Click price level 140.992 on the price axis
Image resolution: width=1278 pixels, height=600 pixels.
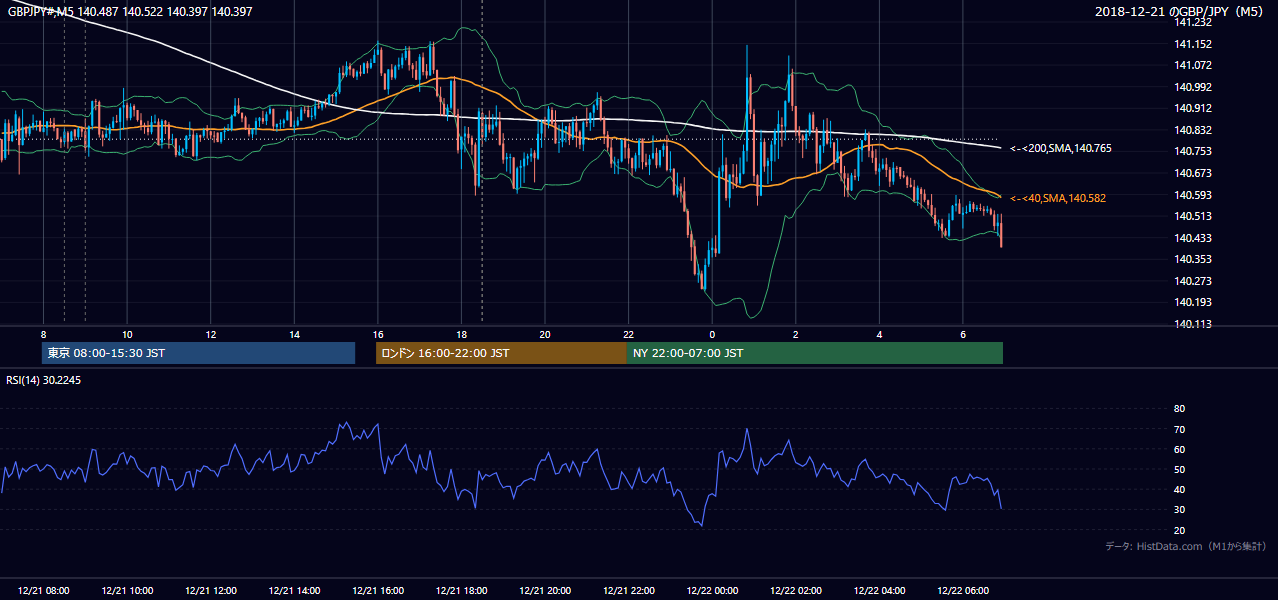(x=1193, y=87)
